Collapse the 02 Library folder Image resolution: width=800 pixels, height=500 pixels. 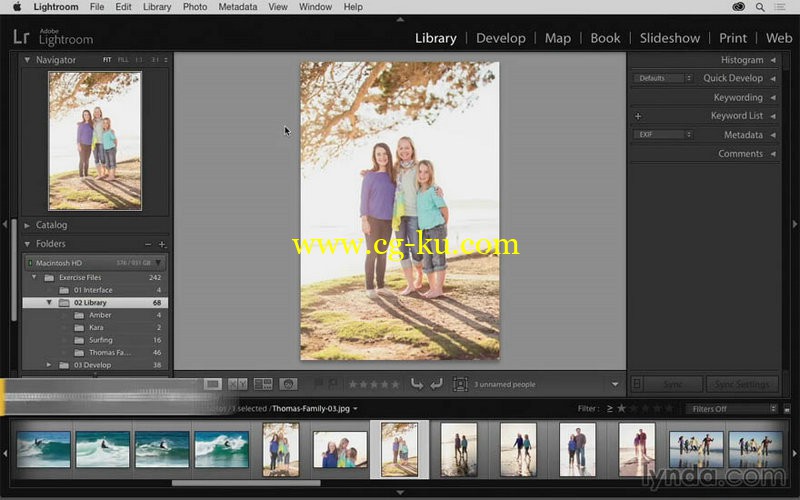(49, 303)
